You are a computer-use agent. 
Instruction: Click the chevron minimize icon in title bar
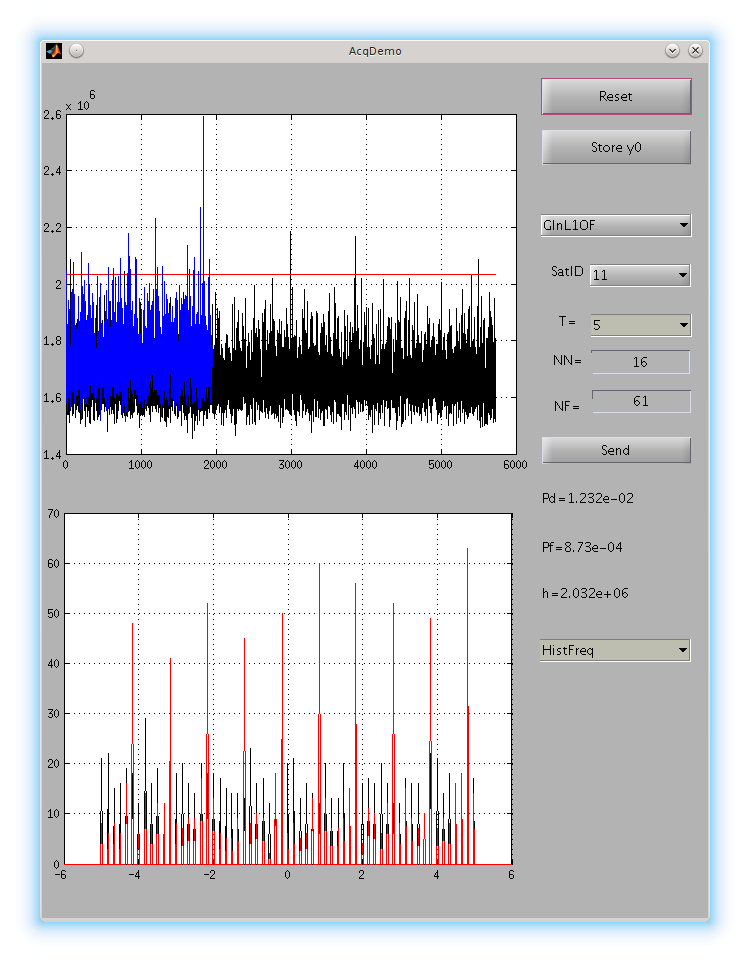coord(672,50)
